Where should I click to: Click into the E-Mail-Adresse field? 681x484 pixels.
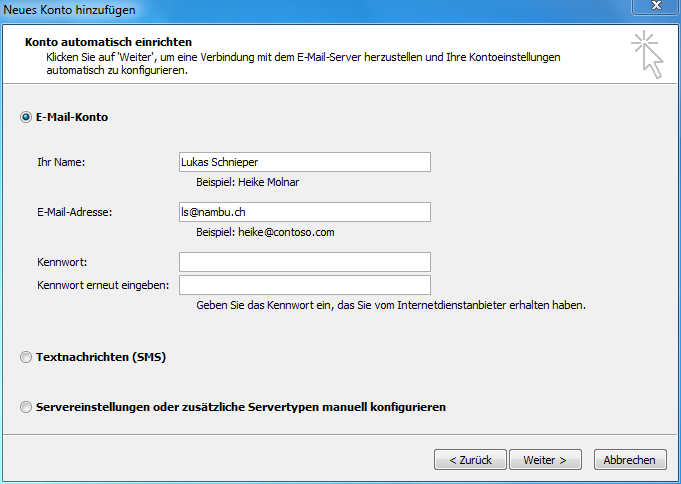[x=305, y=212]
